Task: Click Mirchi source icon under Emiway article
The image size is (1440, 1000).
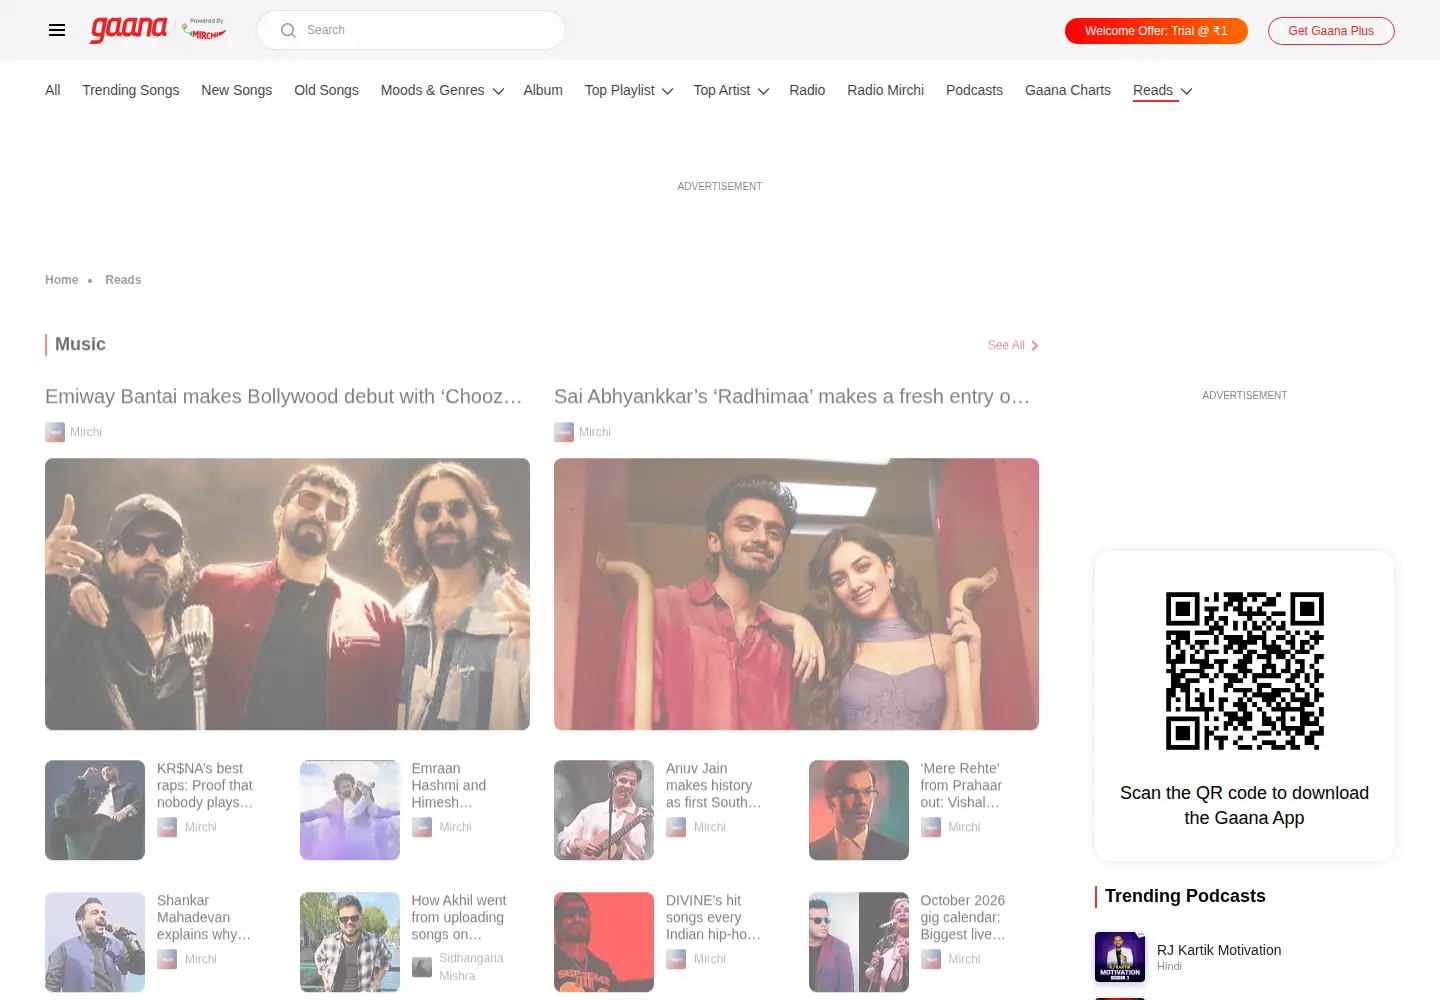Action: tap(55, 432)
